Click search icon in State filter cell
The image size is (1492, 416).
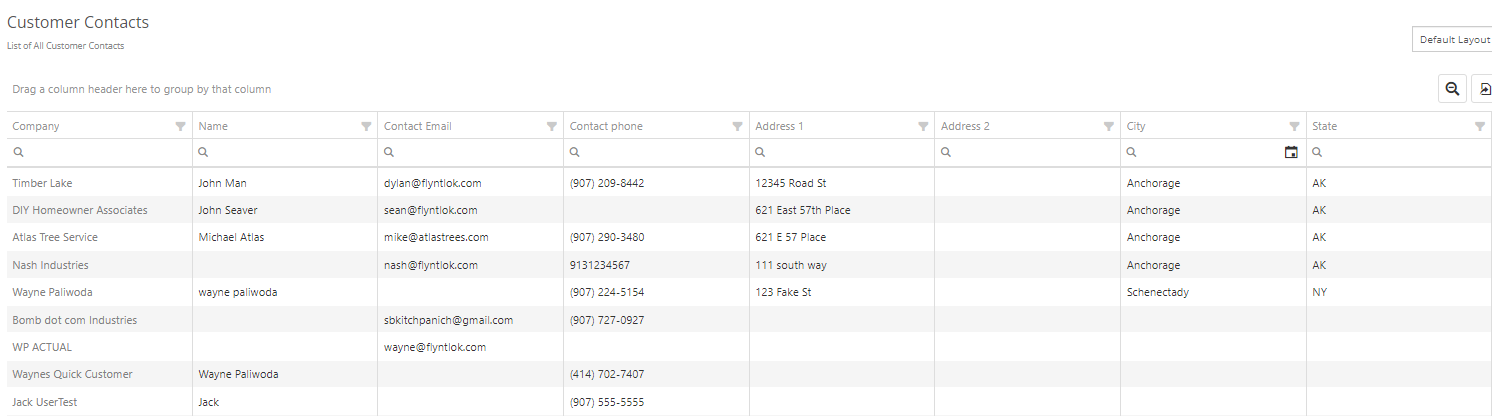click(1317, 153)
